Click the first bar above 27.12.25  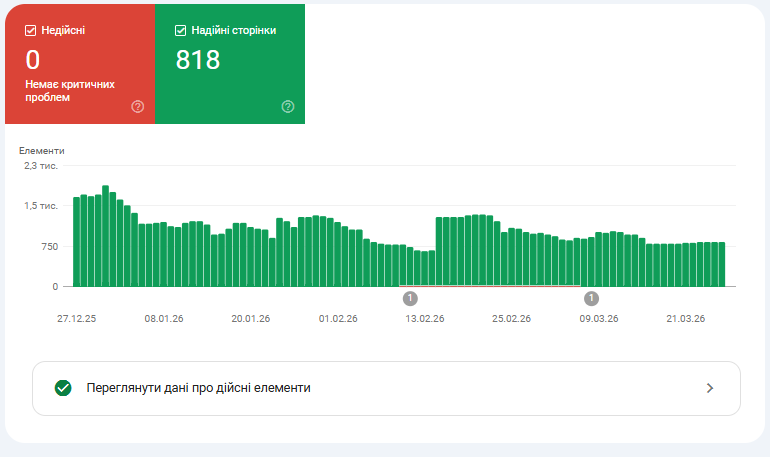click(x=77, y=242)
